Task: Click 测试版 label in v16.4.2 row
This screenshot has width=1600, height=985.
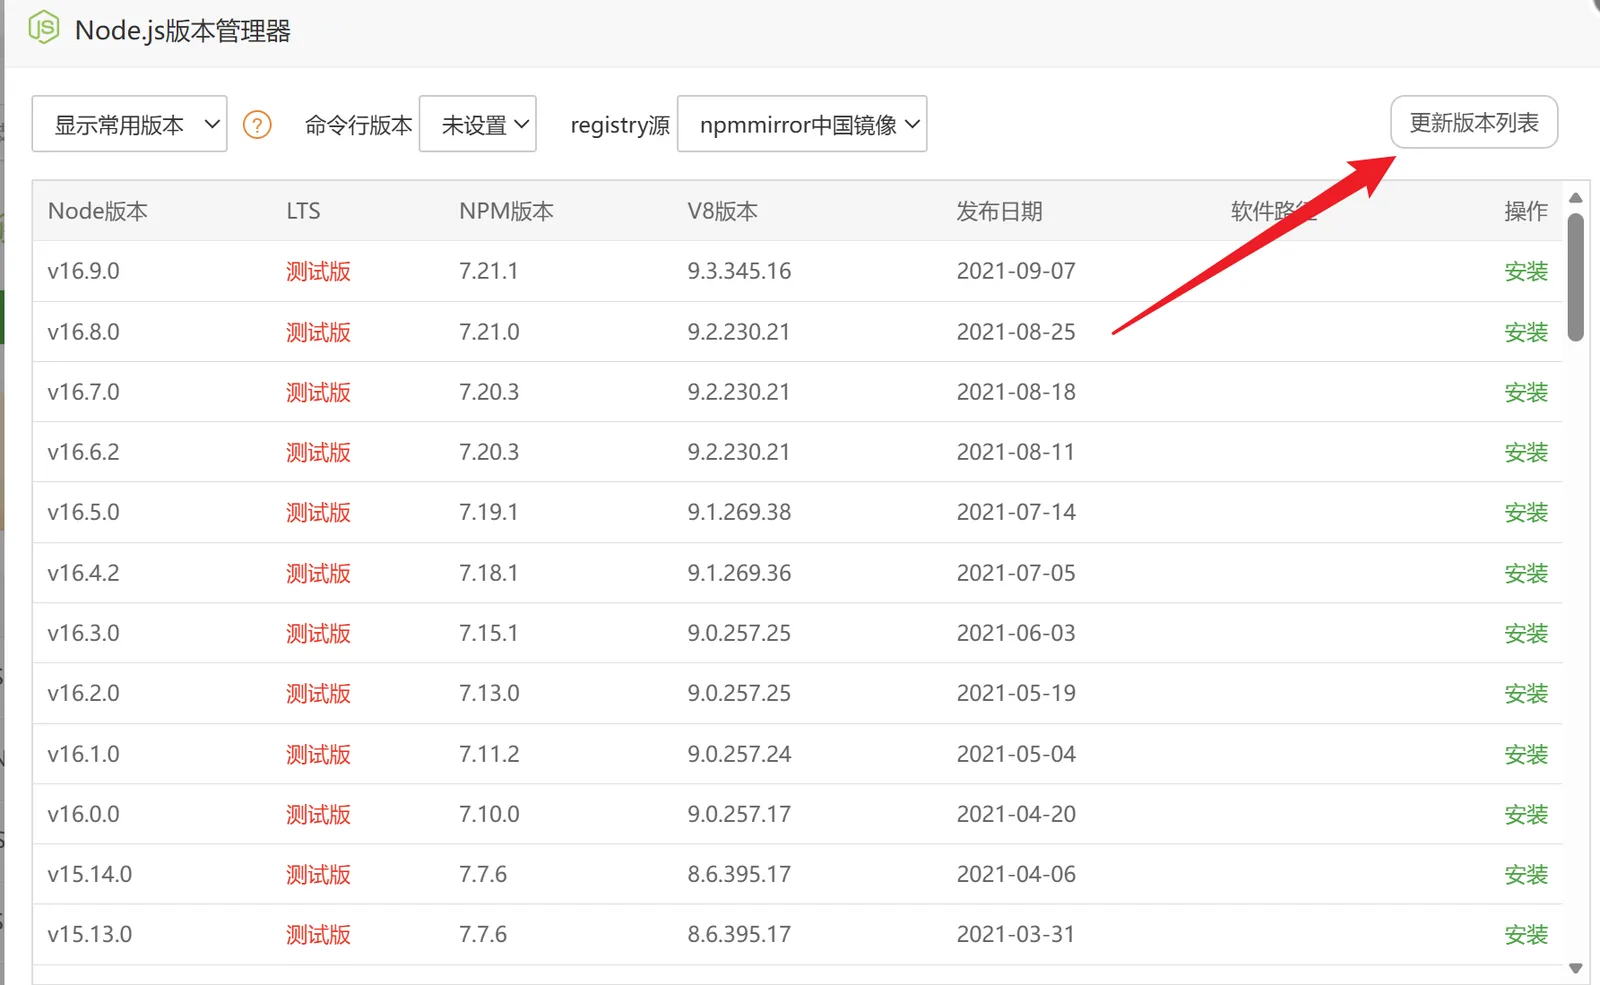Action: click(x=318, y=573)
